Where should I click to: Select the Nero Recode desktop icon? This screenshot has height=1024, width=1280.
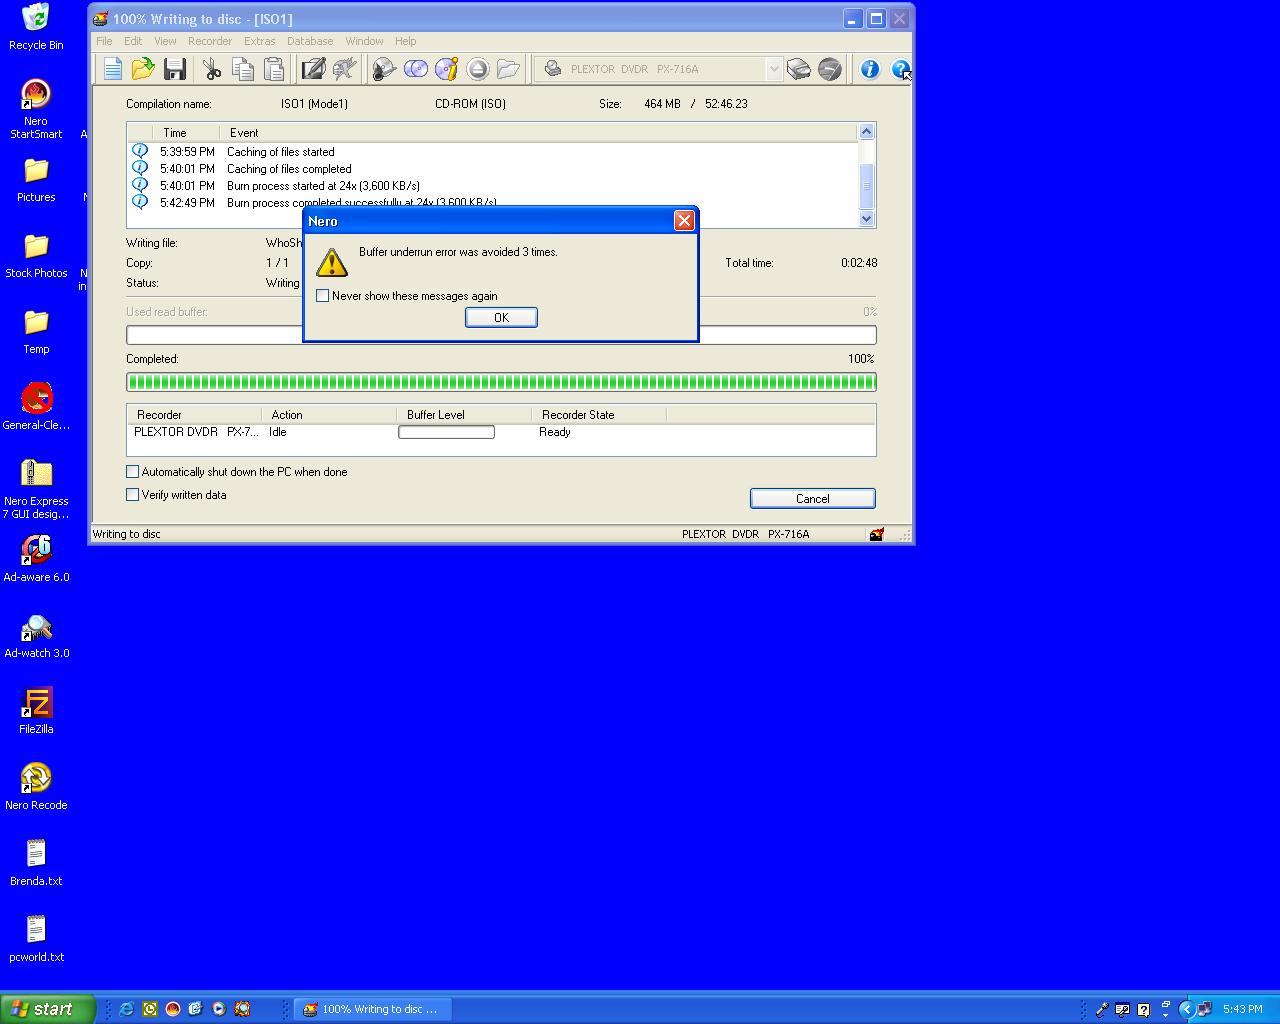[x=36, y=787]
